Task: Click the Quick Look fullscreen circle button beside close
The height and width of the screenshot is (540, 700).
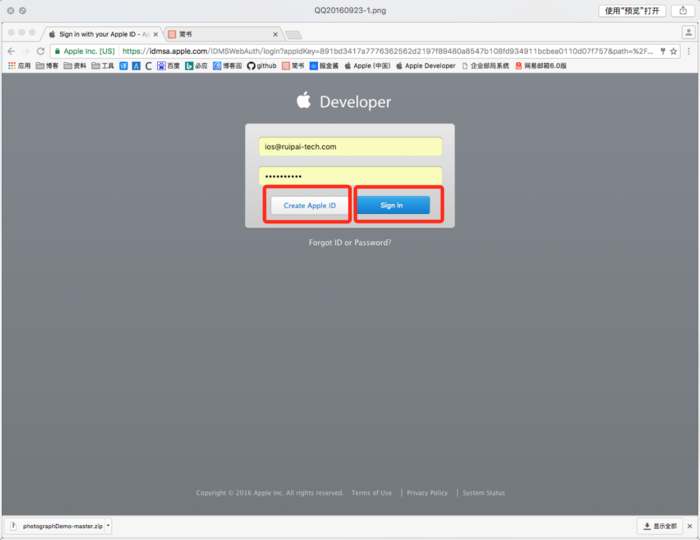Action: (22, 10)
